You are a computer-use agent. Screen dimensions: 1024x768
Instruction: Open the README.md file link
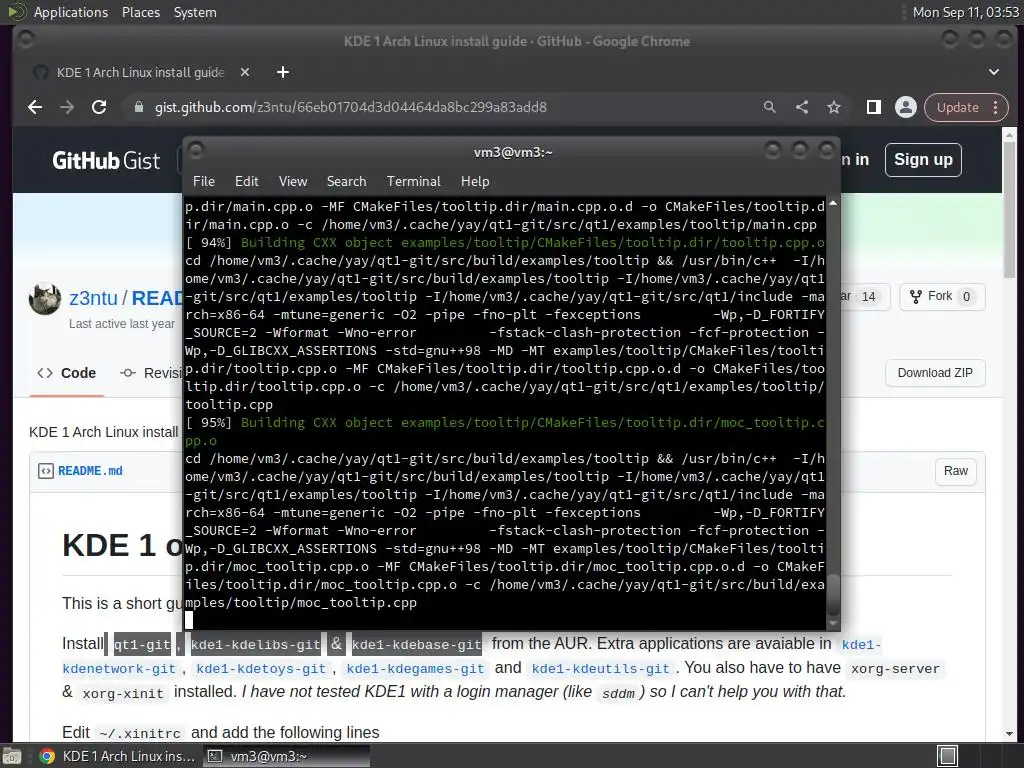(90, 471)
